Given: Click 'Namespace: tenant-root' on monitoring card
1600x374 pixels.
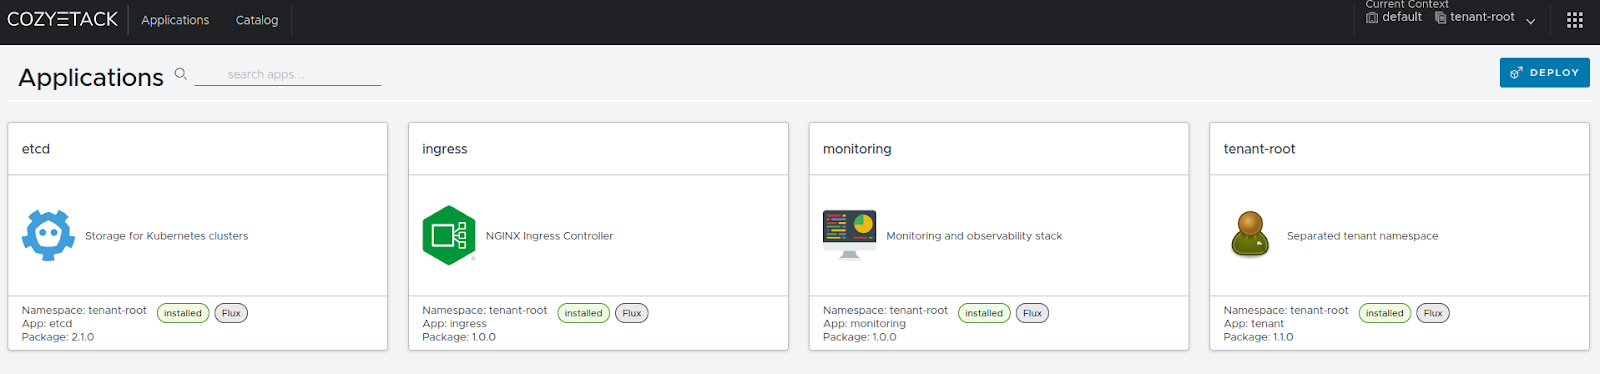Looking at the screenshot, I should tap(885, 311).
